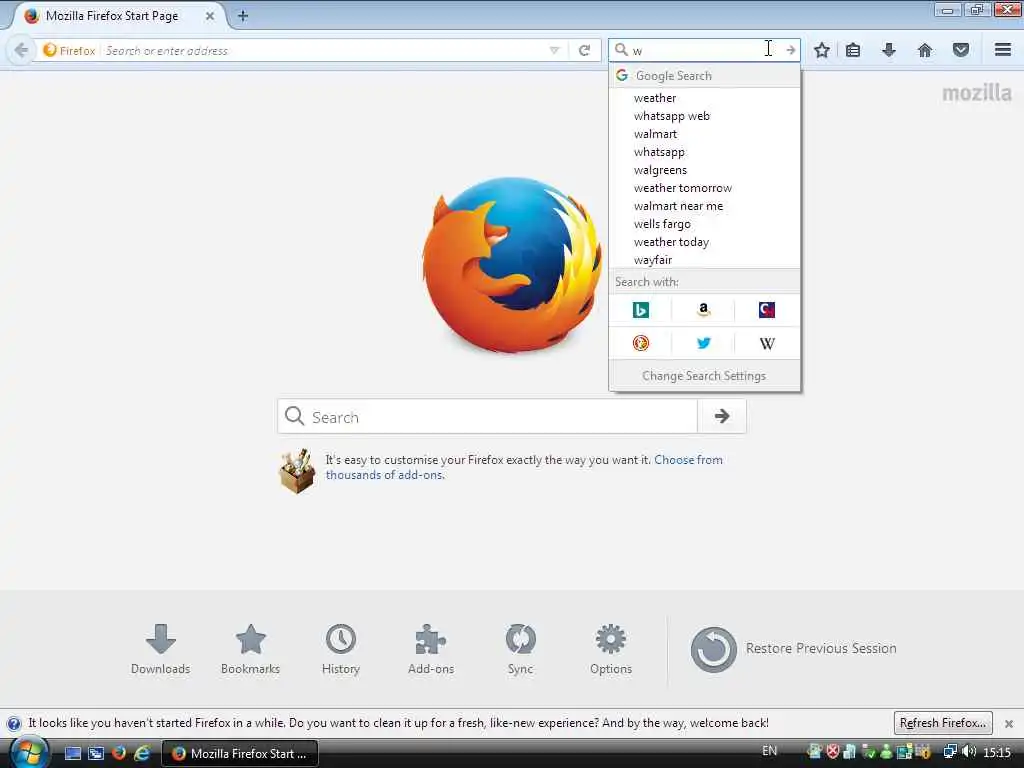Open Sync from the start page

click(x=520, y=649)
